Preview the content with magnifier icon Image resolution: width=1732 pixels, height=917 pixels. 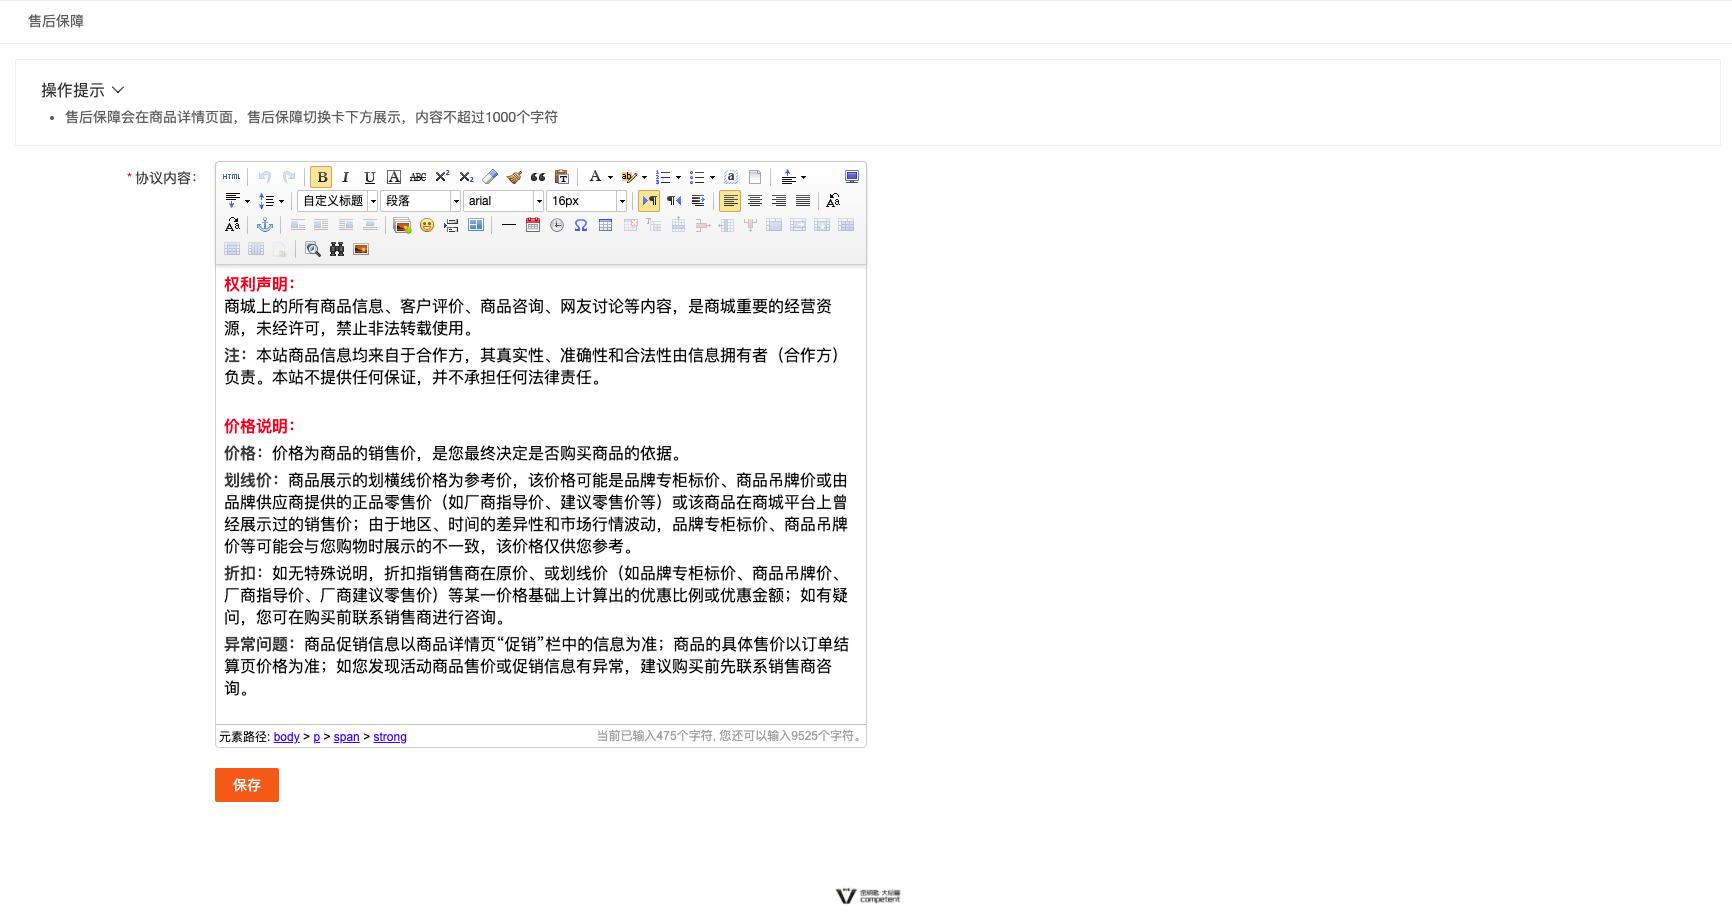313,249
